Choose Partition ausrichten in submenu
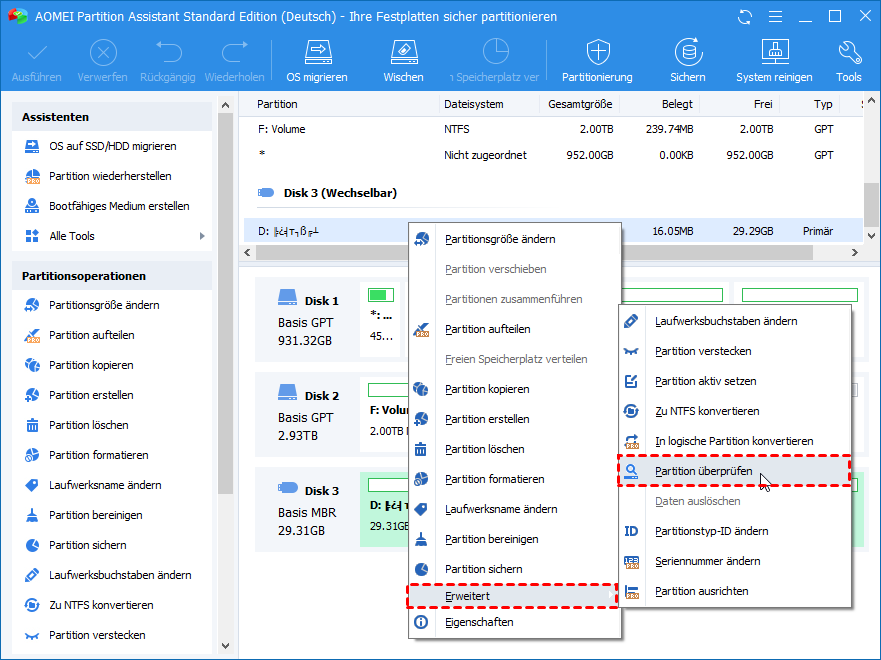Image resolution: width=881 pixels, height=660 pixels. point(735,591)
